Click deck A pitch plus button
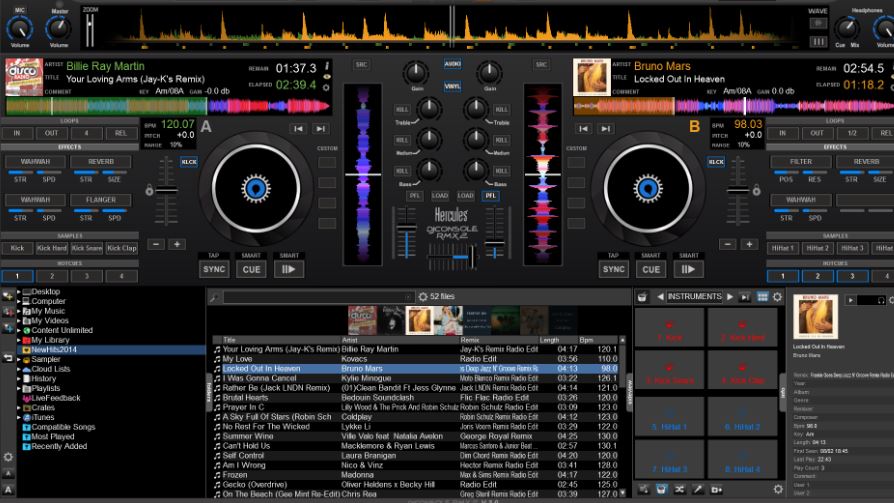 tap(177, 244)
